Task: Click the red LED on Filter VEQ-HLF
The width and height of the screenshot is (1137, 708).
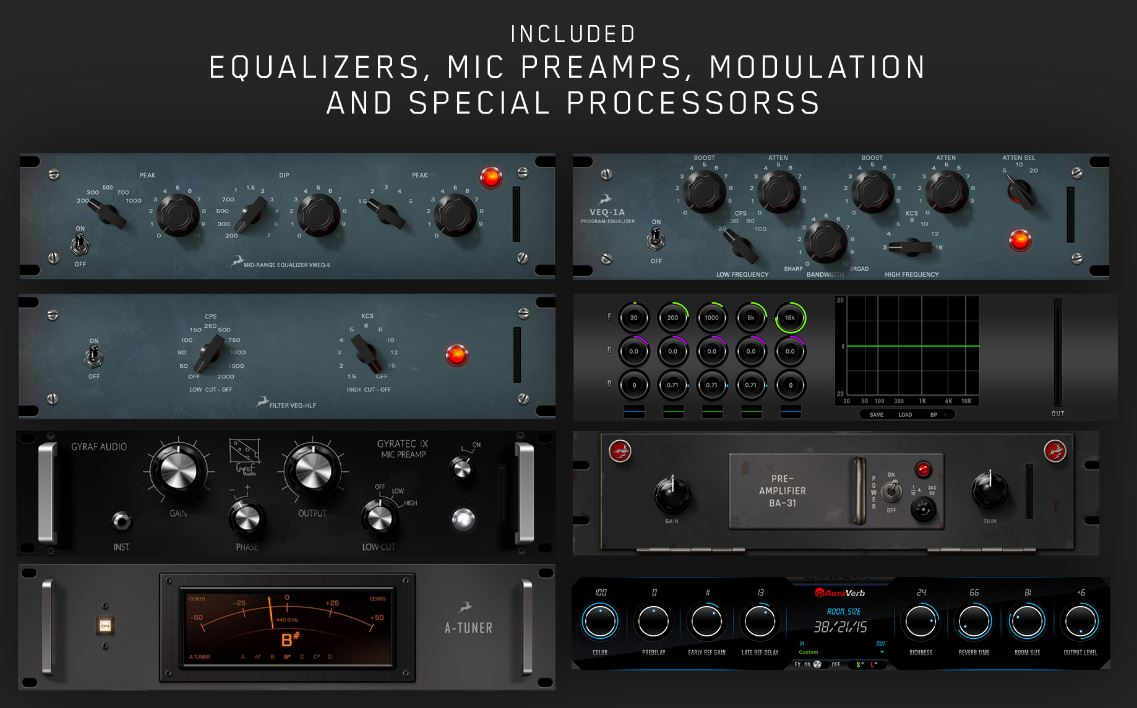Action: pyautogui.click(x=456, y=355)
